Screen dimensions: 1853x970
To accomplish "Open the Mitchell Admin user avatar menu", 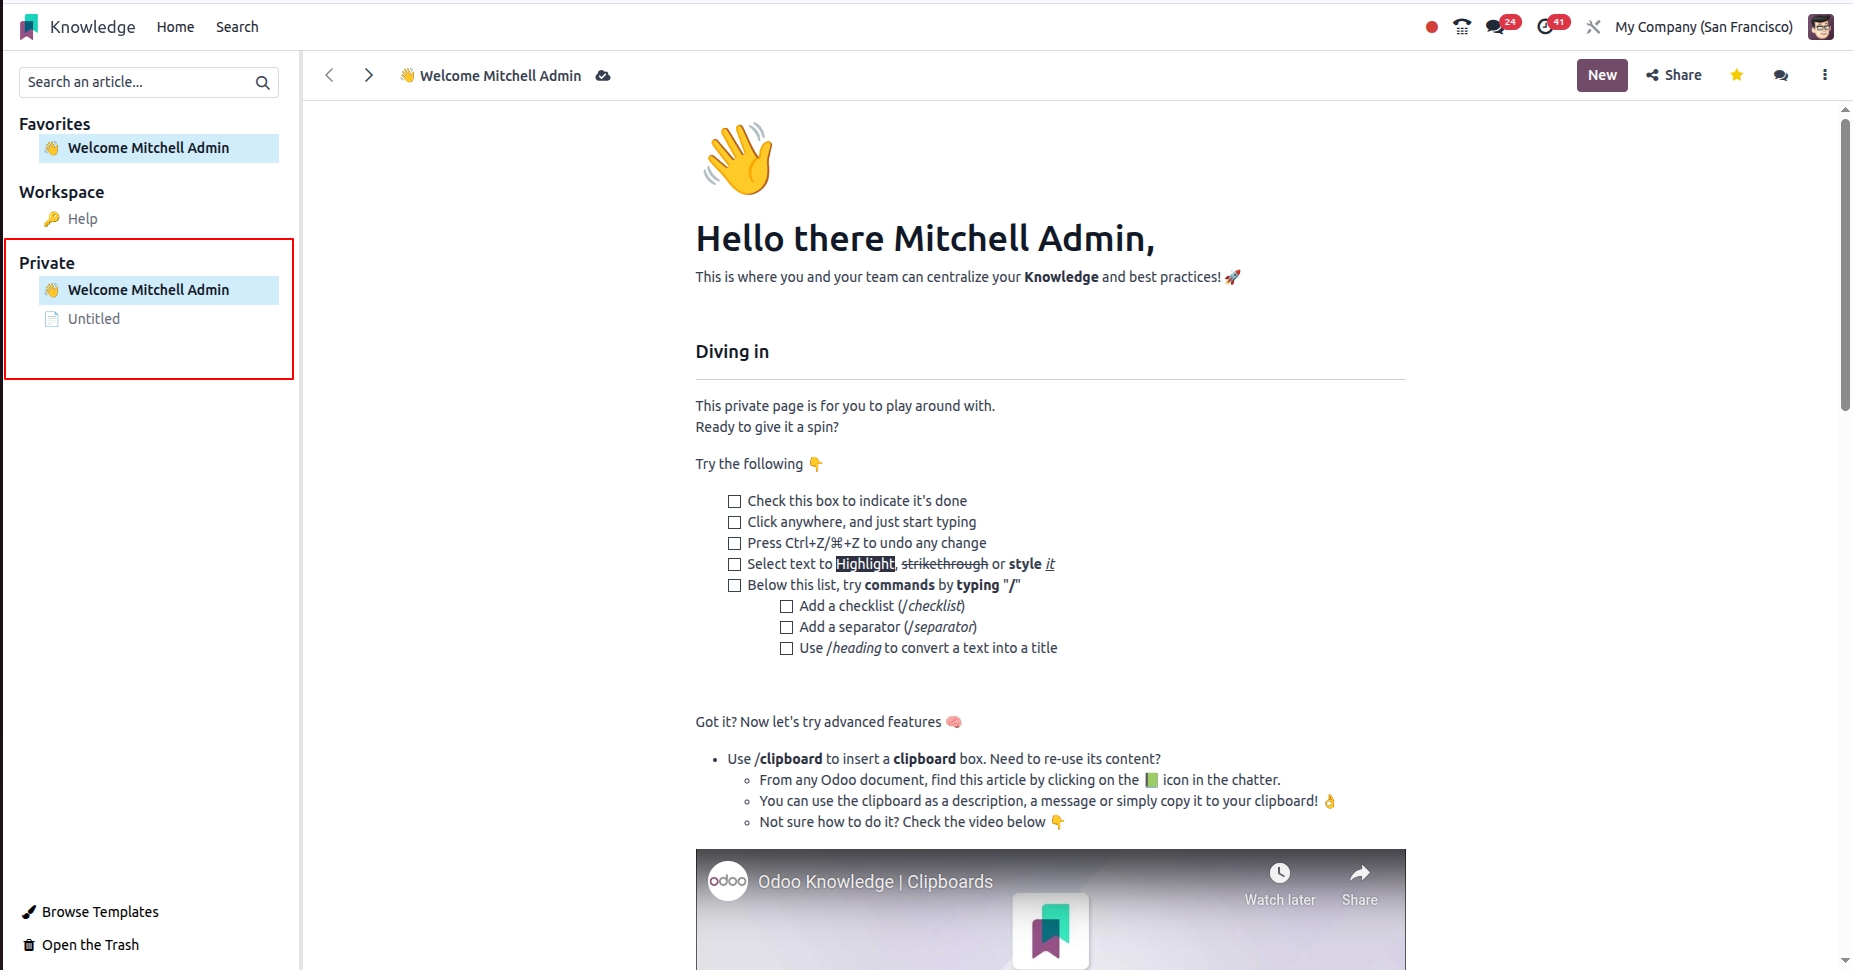I will pos(1820,27).
